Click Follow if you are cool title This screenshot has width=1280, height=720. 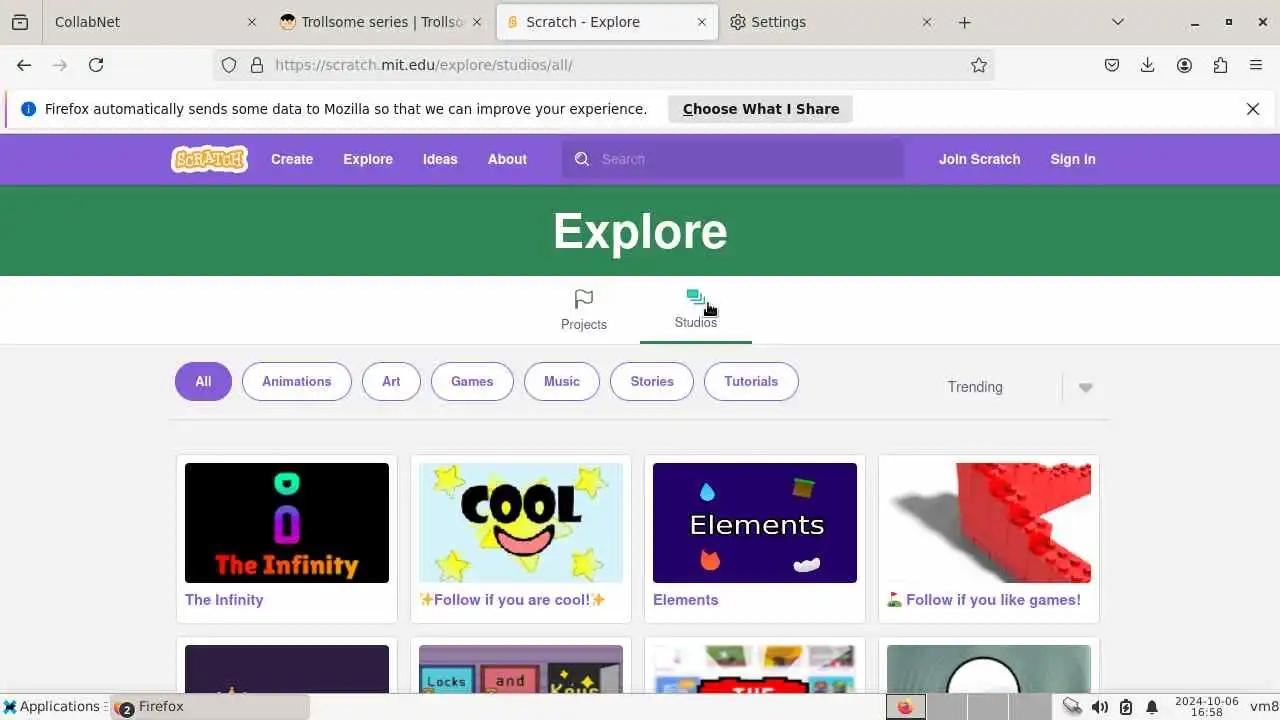point(512,600)
